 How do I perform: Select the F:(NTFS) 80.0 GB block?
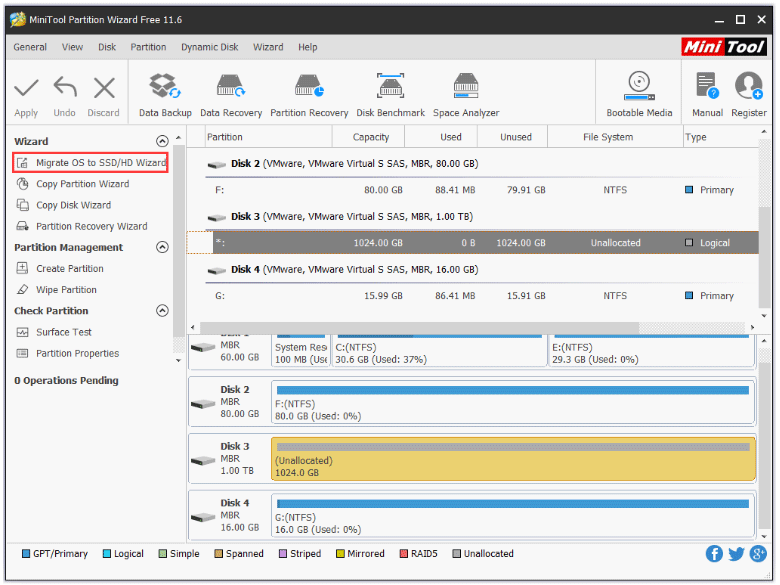pyautogui.click(x=513, y=402)
